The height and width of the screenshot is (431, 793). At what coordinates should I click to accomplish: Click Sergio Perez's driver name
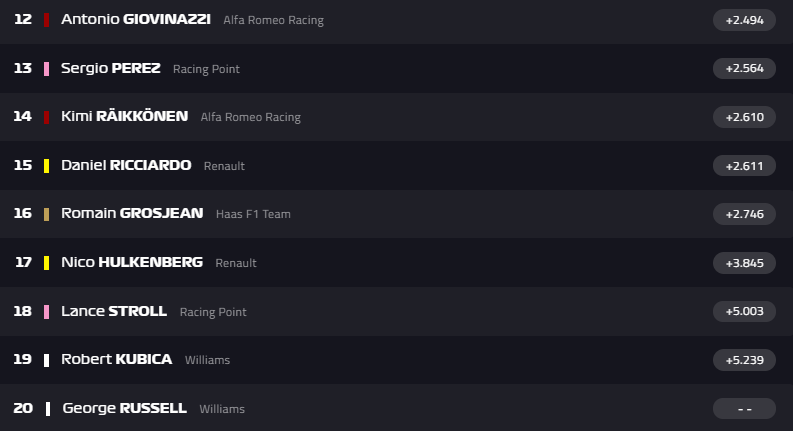(110, 68)
